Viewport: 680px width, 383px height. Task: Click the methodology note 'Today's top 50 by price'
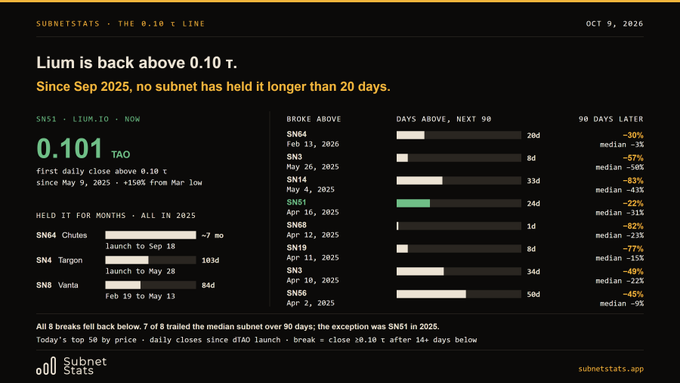coord(256,340)
